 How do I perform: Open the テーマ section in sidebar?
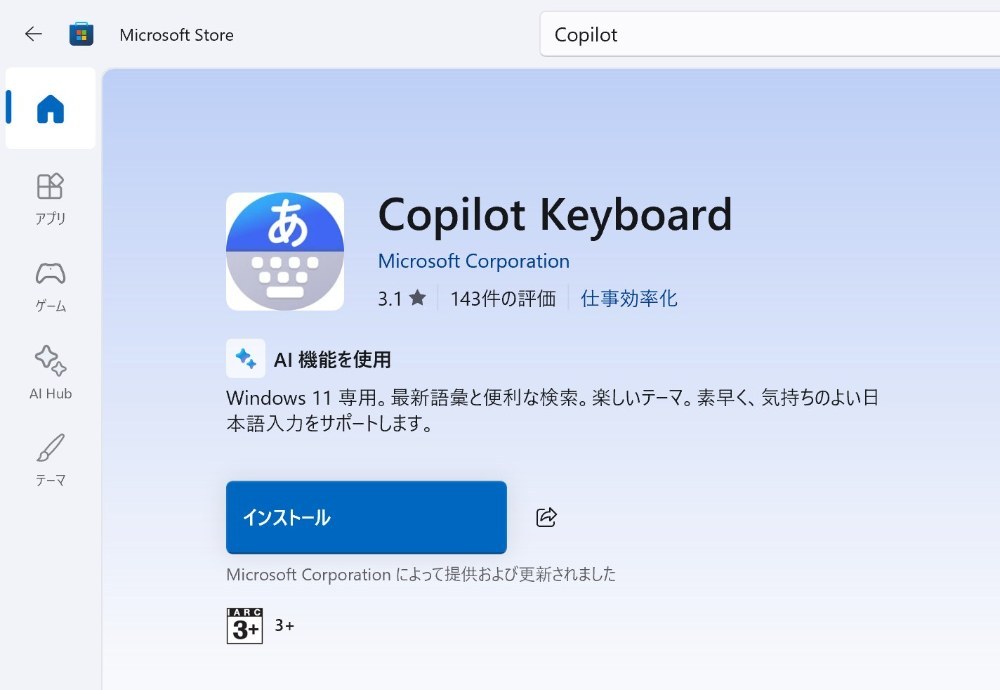[50, 460]
